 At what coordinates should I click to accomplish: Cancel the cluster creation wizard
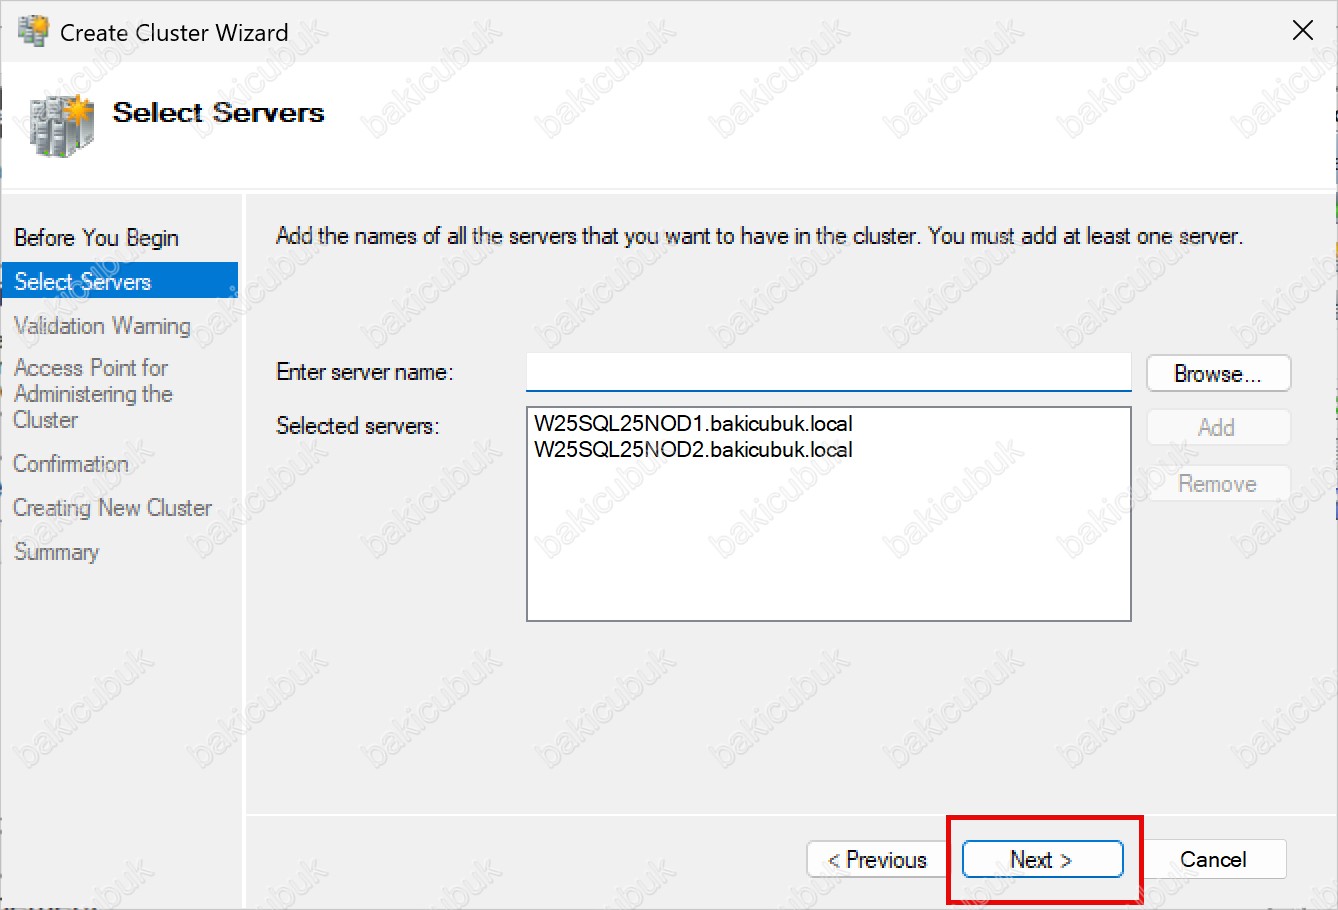[x=1212, y=860]
